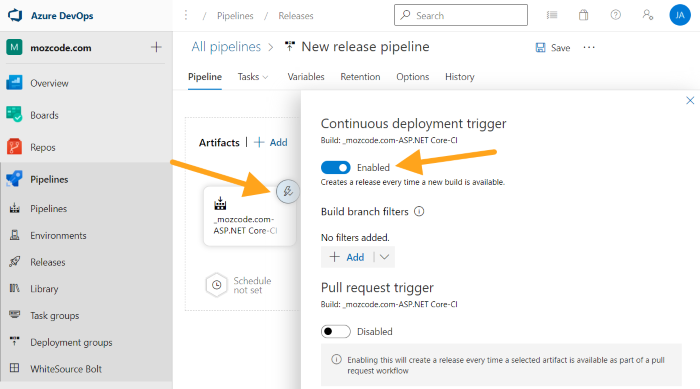The image size is (700, 389).
Task: Open the Deployment groups sidebar label
Action: [71, 343]
